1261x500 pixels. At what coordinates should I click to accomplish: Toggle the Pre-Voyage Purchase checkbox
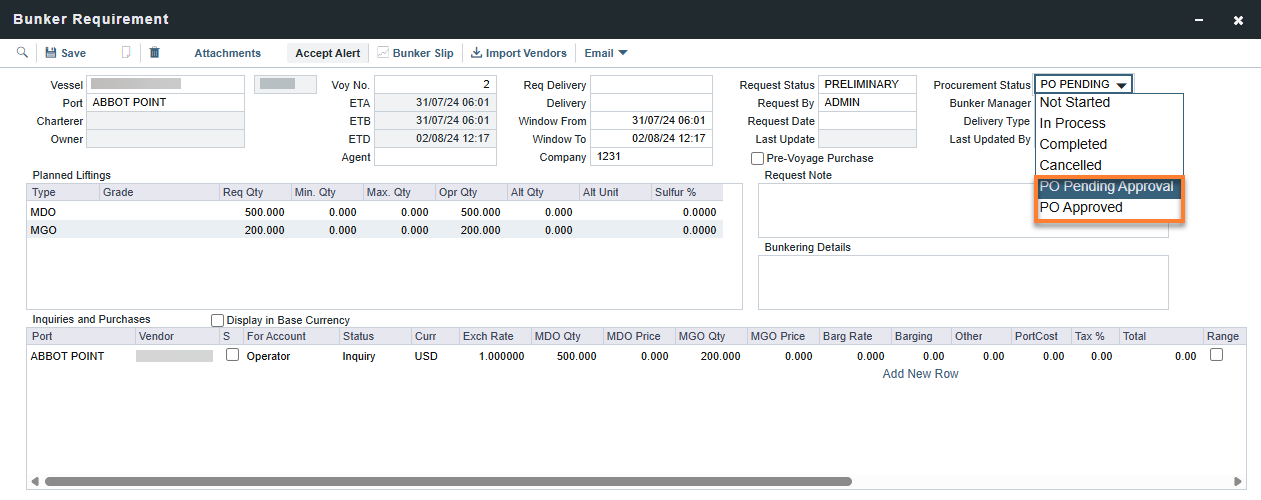(x=758, y=158)
